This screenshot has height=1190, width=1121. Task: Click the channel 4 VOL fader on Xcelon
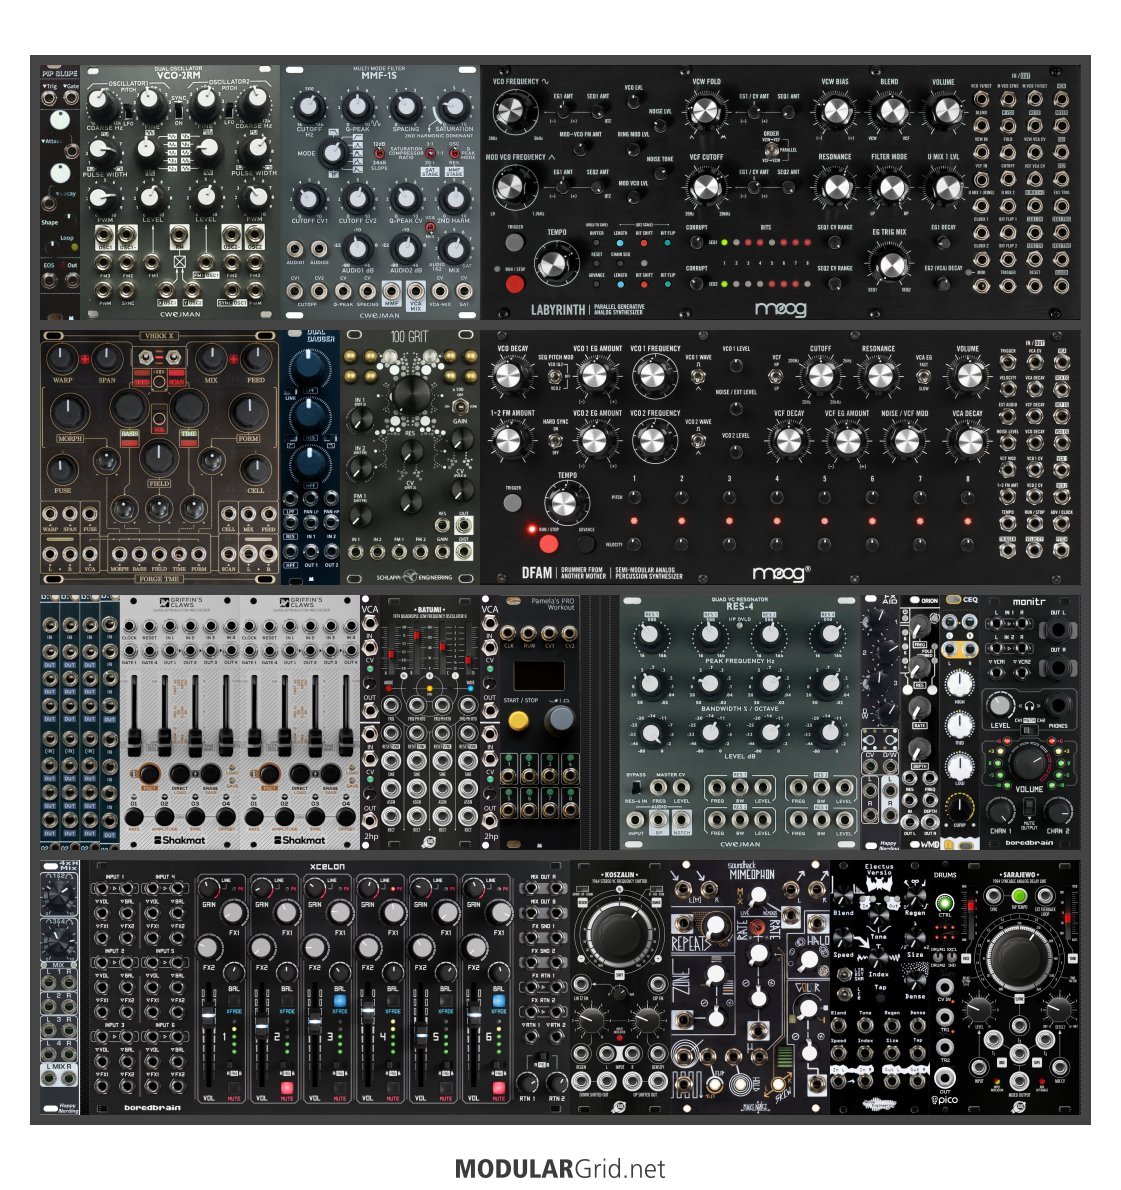368,1010
